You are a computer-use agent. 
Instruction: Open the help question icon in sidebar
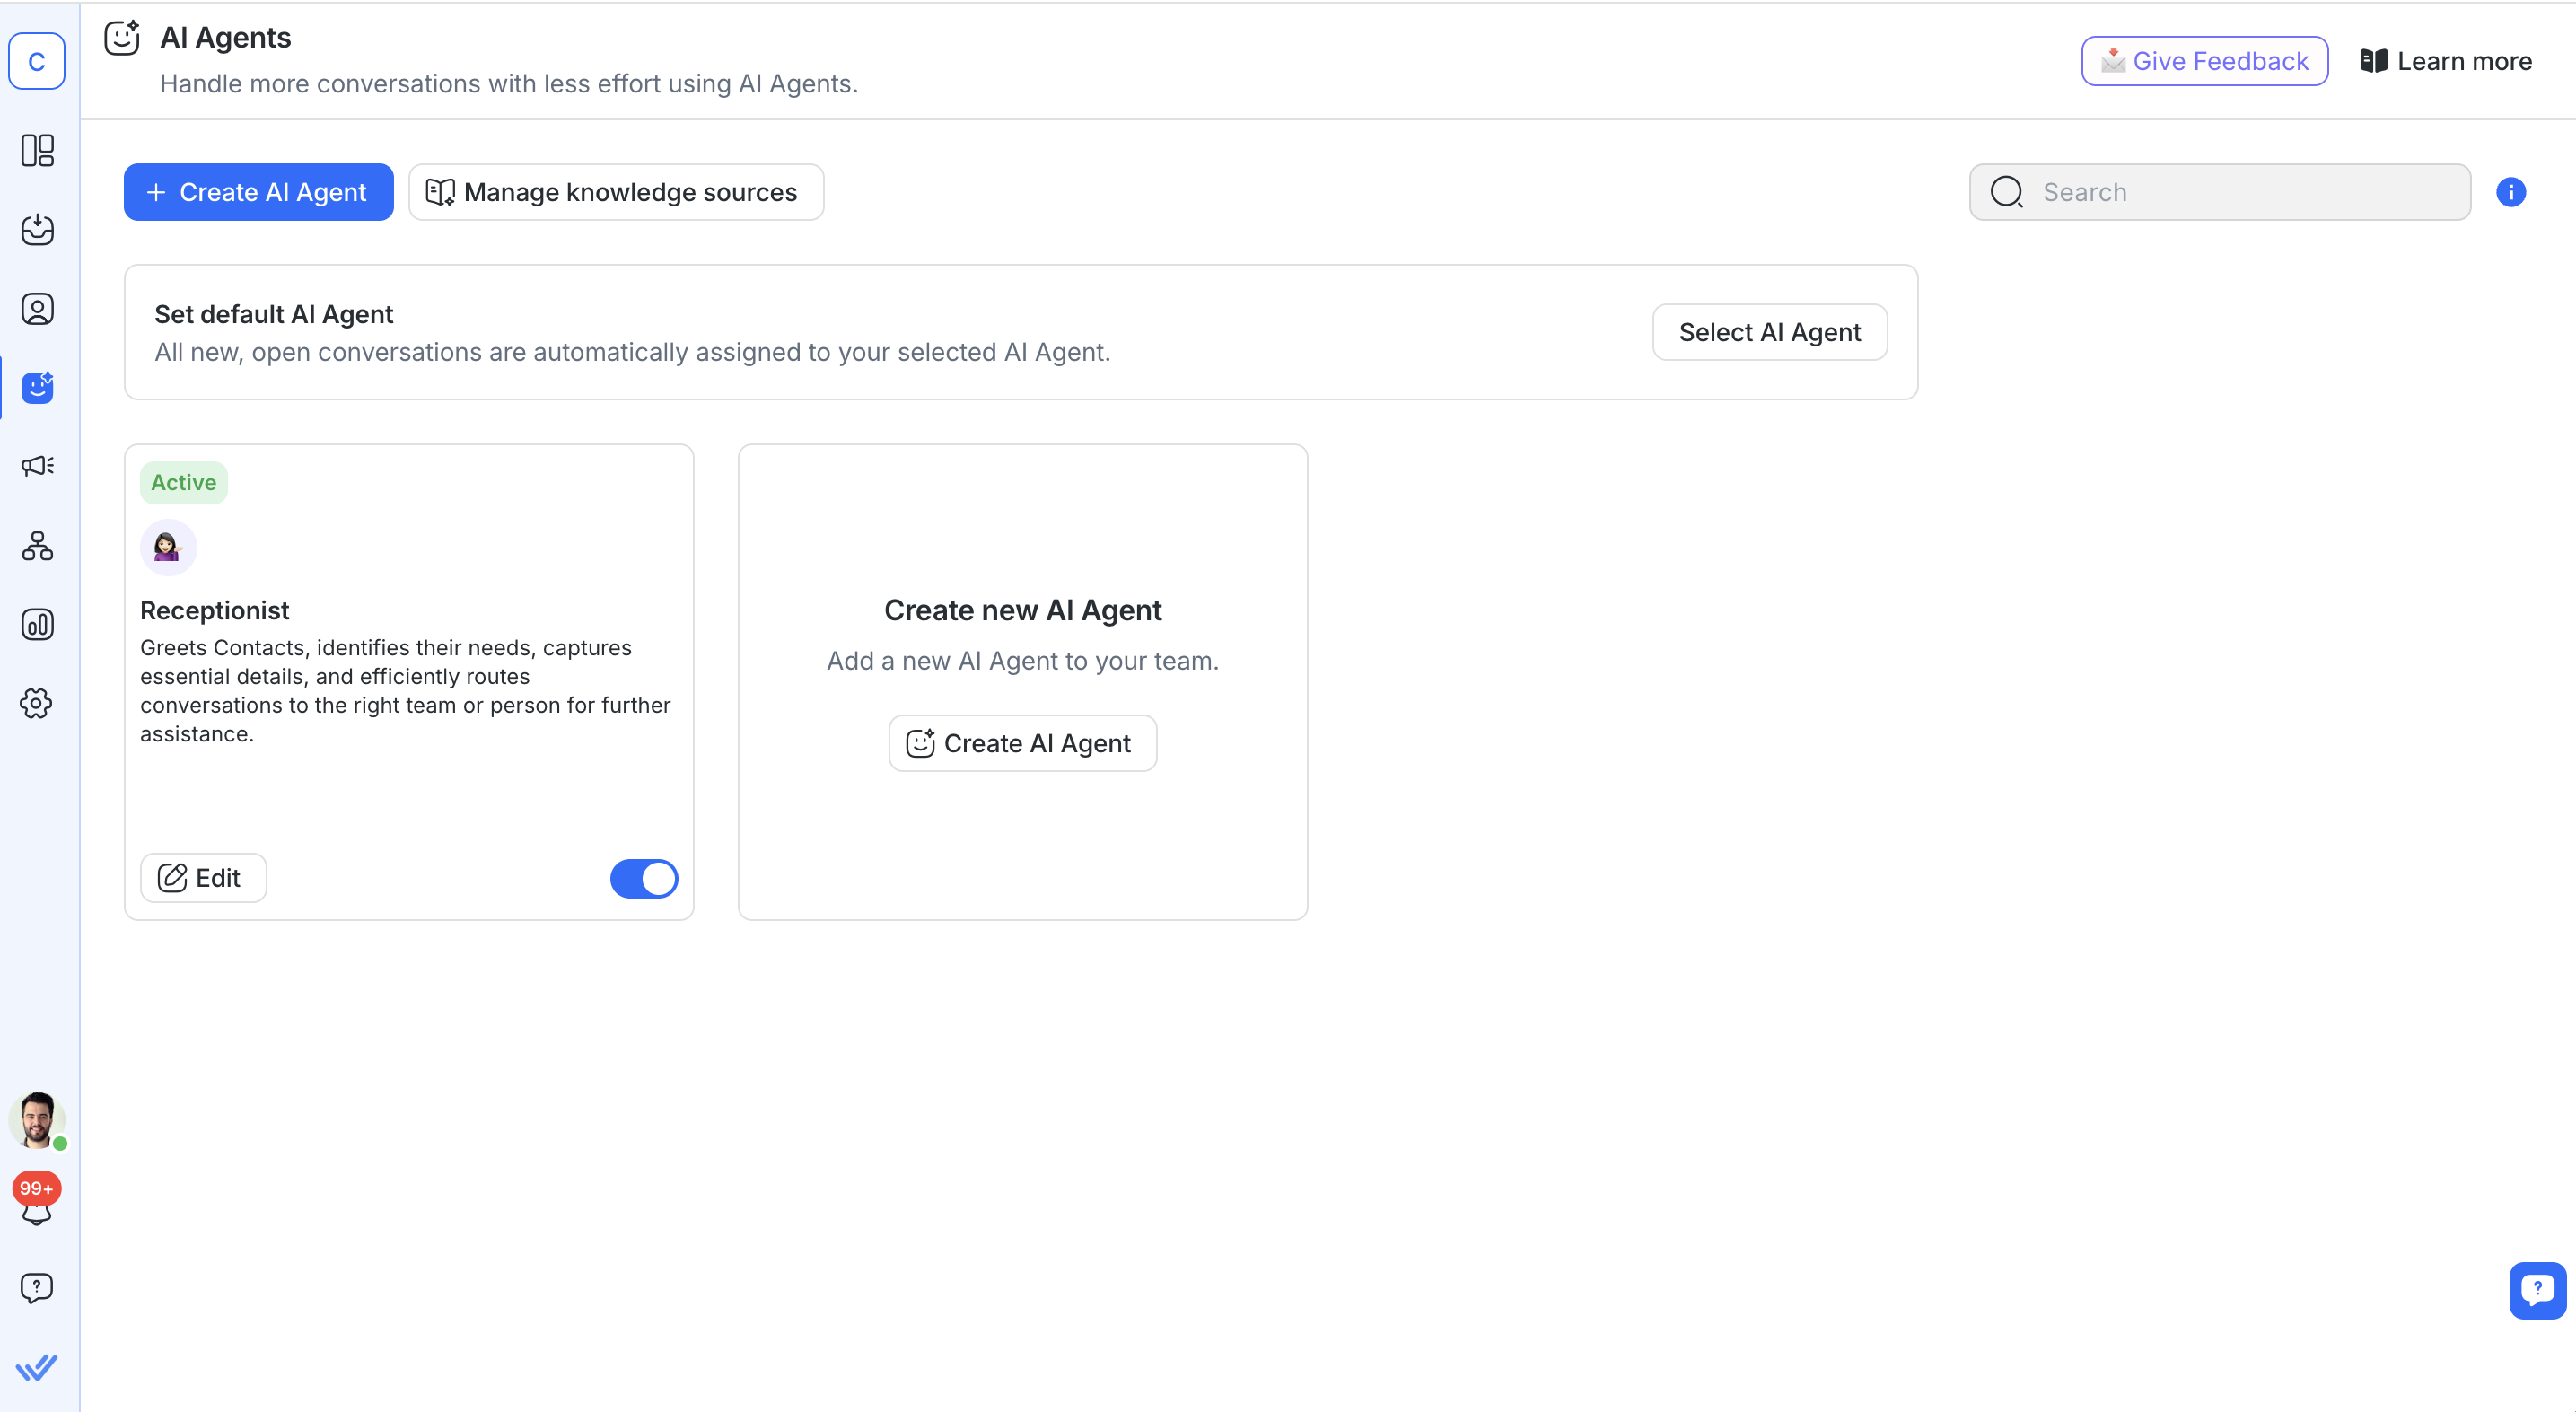pos(37,1288)
